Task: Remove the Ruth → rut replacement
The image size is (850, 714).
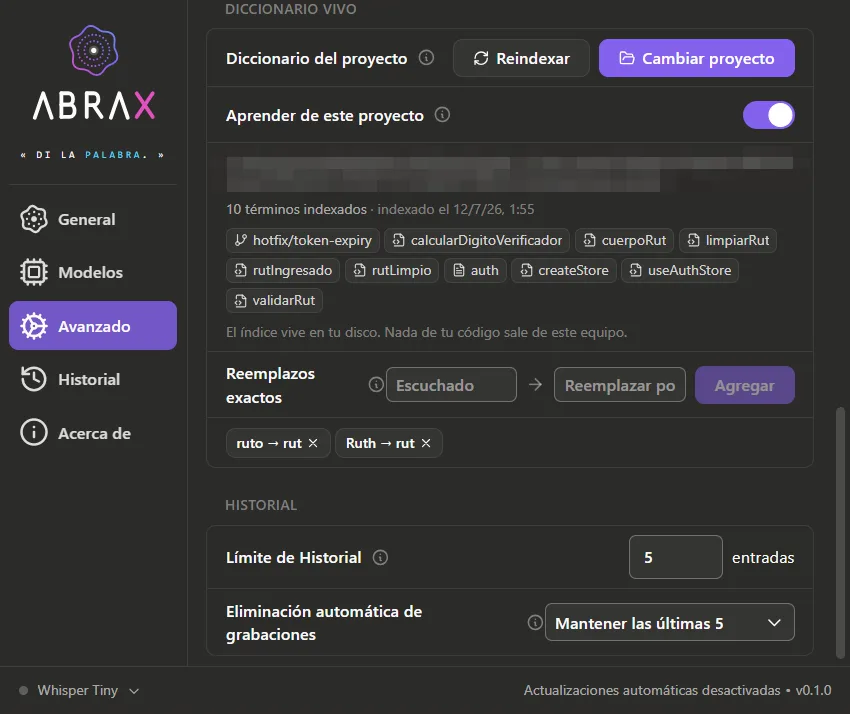Action: coord(426,443)
